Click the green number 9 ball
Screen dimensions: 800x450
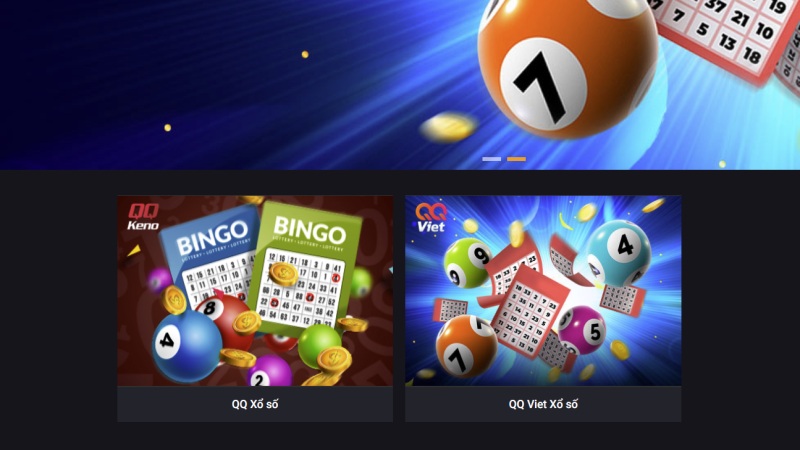tap(467, 262)
